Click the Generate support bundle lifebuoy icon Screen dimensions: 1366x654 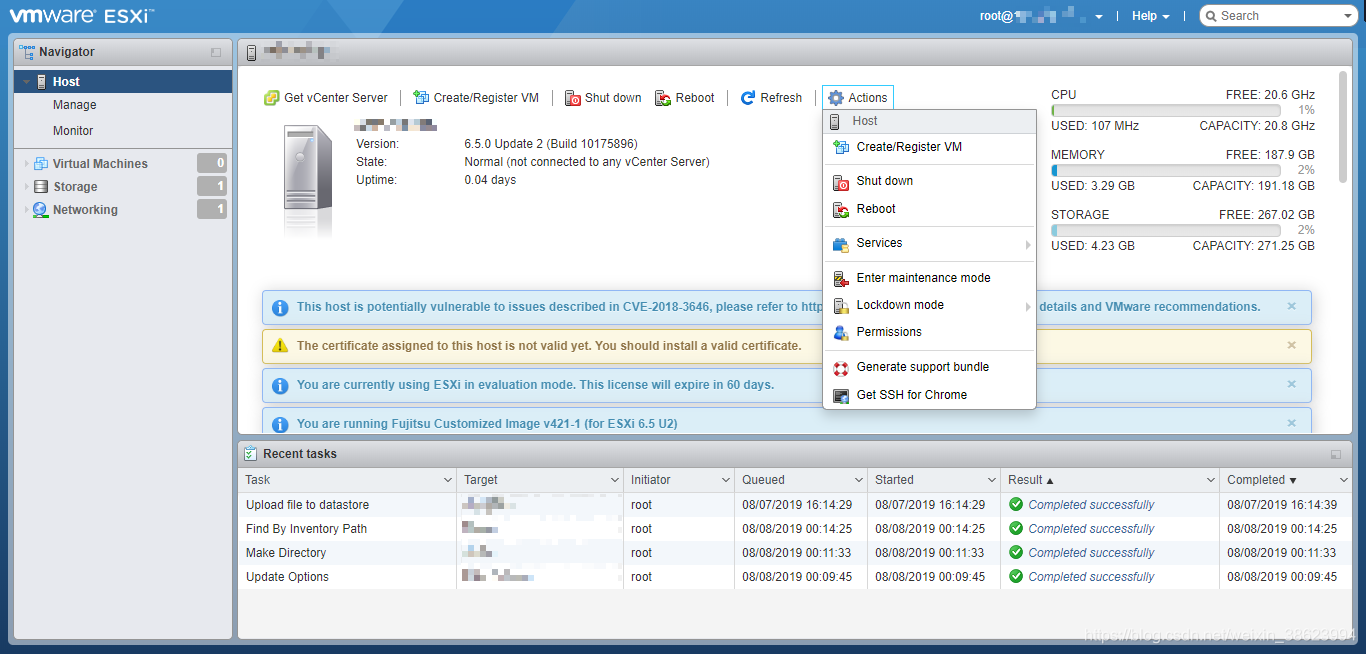tap(841, 368)
